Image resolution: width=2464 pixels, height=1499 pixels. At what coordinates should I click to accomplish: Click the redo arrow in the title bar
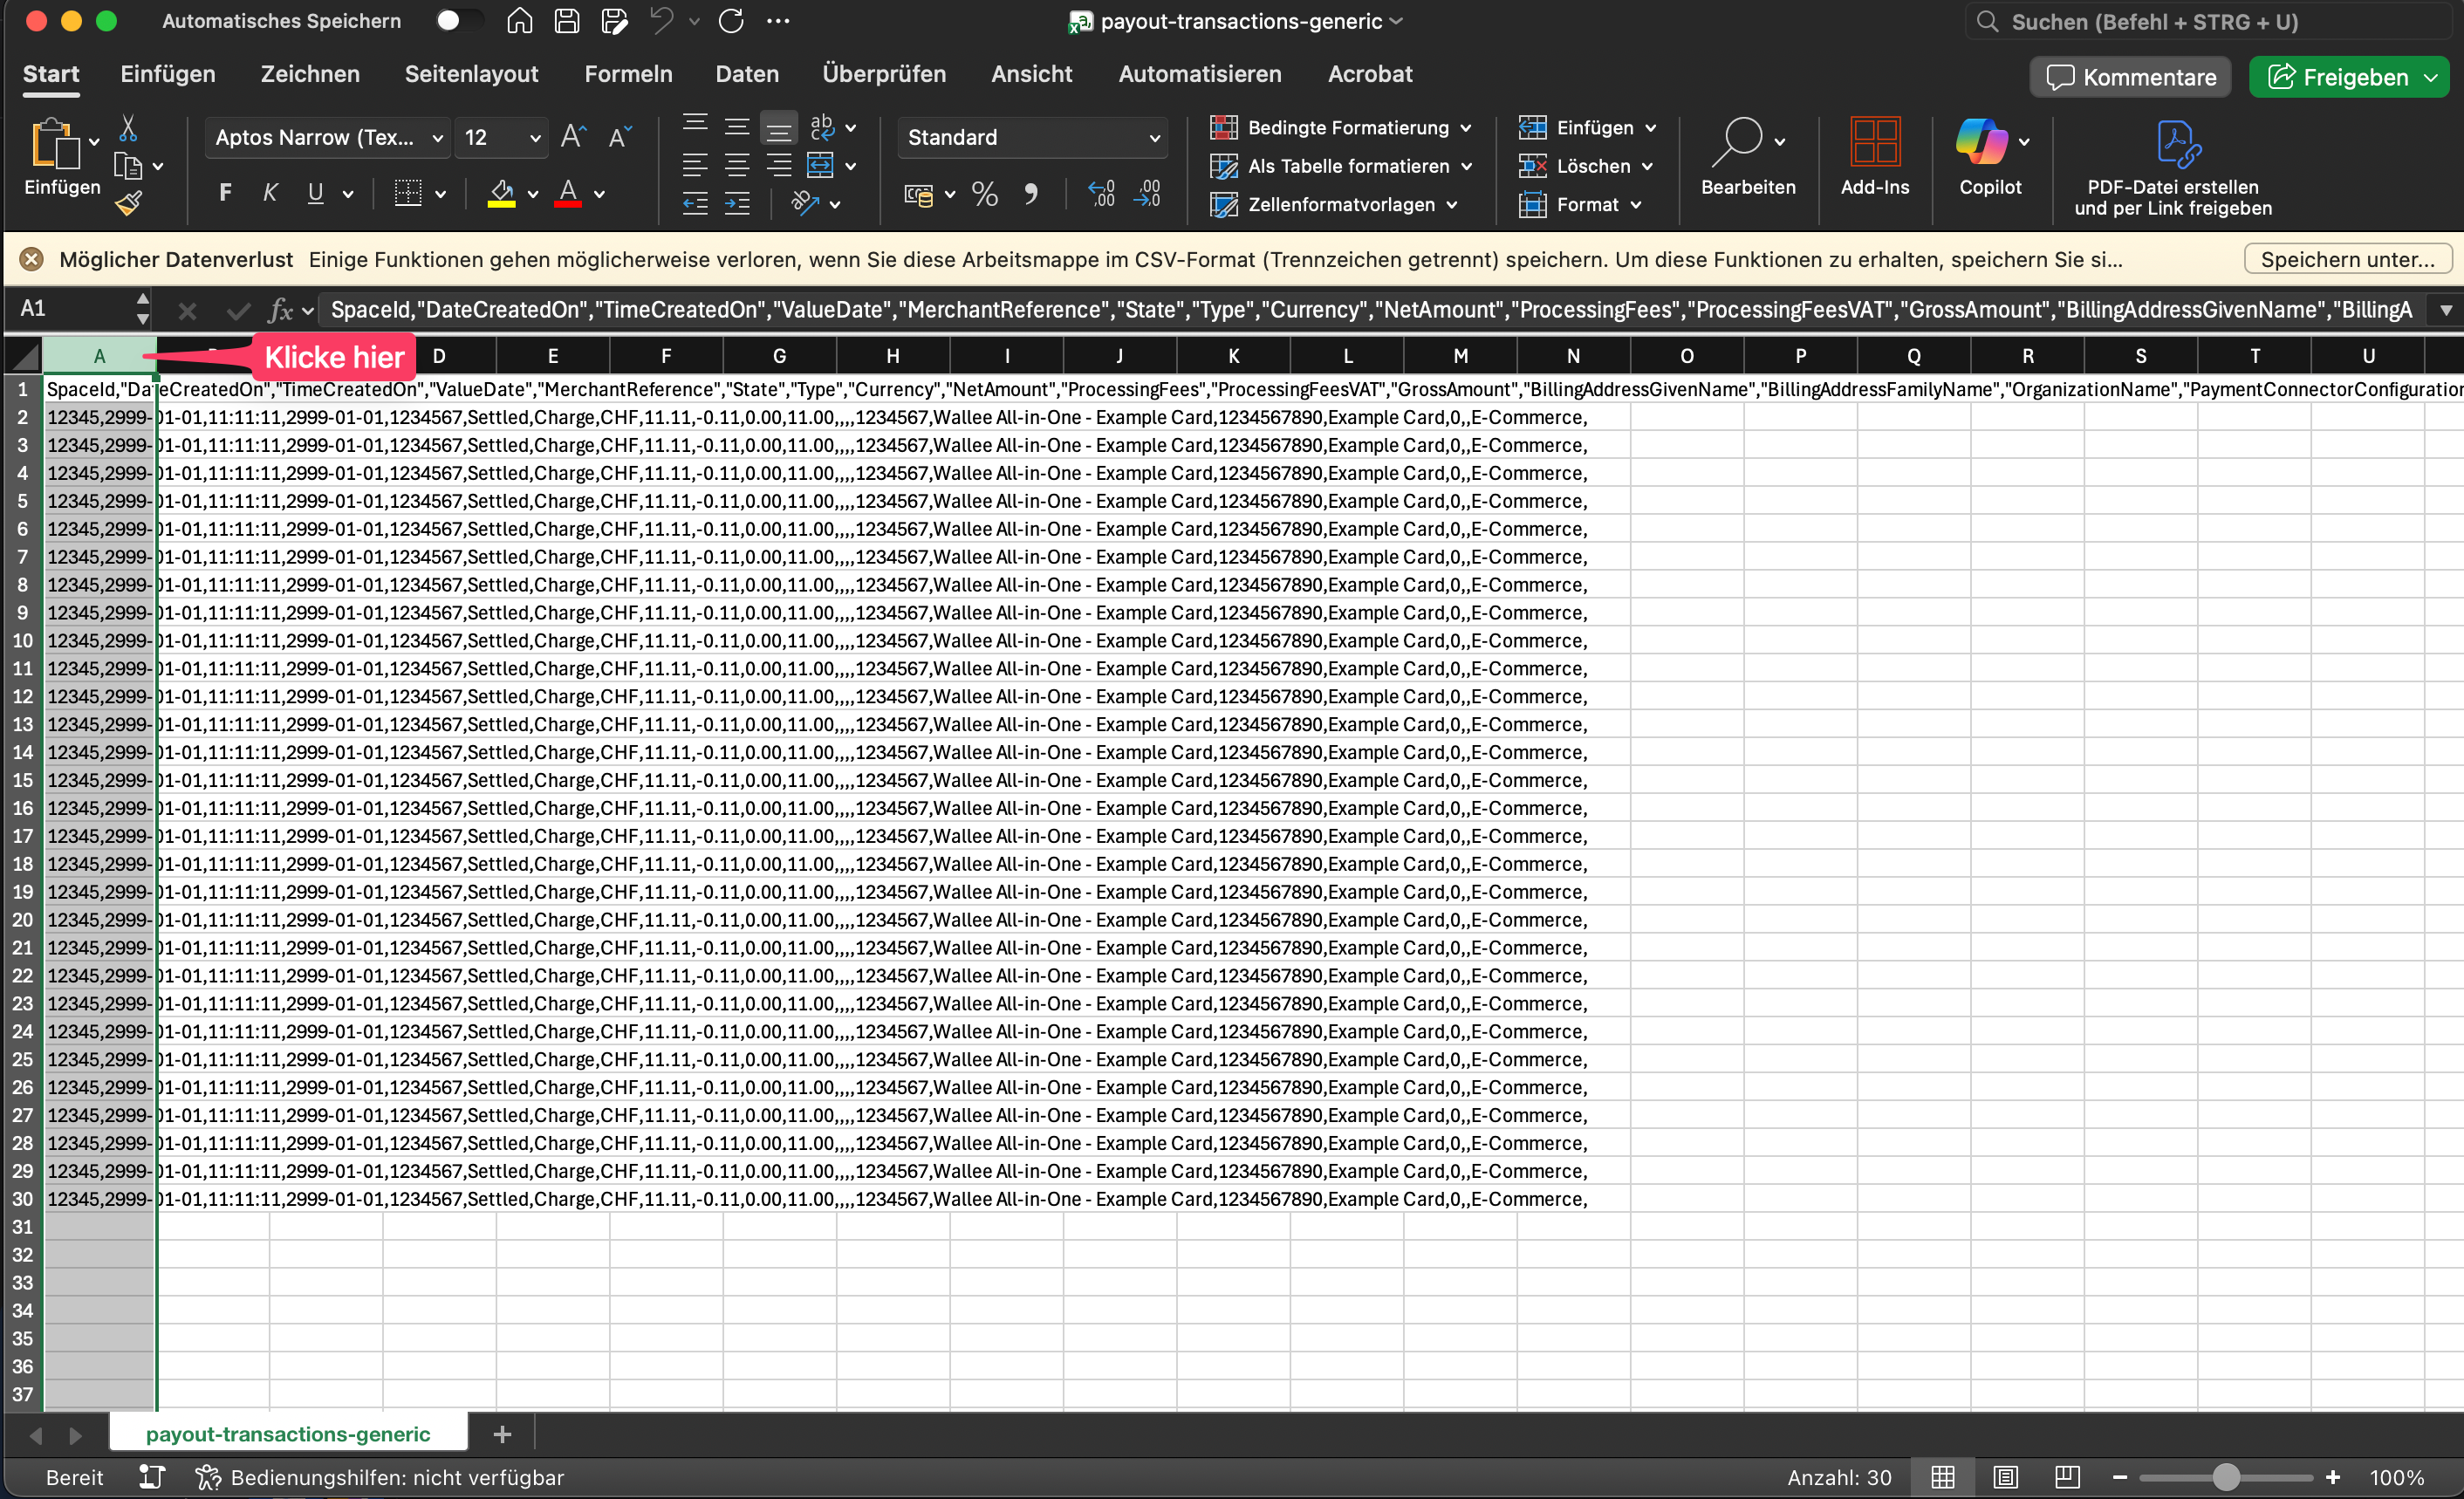pos(731,21)
